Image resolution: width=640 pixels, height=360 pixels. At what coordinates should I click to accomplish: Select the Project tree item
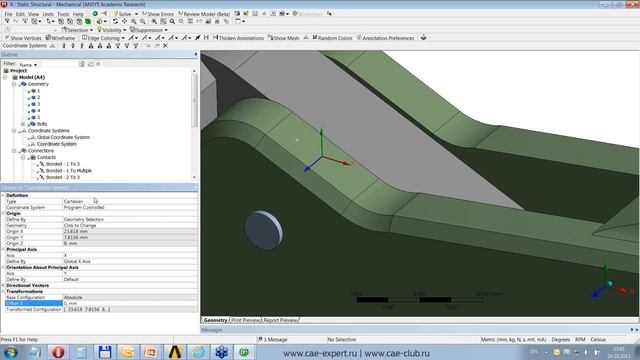18,71
